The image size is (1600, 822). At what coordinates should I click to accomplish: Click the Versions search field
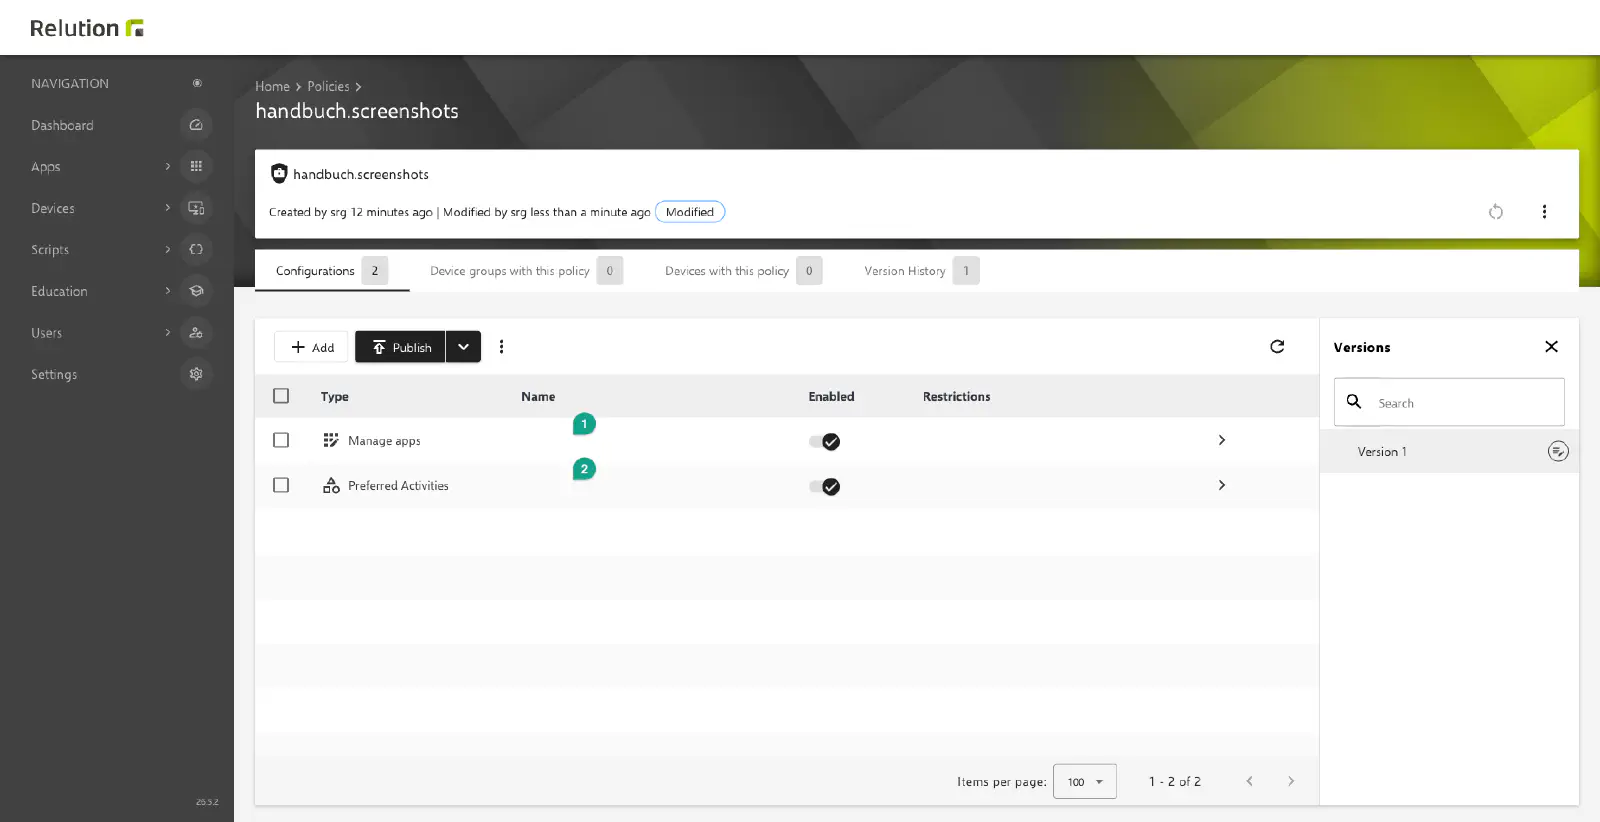tap(1449, 402)
